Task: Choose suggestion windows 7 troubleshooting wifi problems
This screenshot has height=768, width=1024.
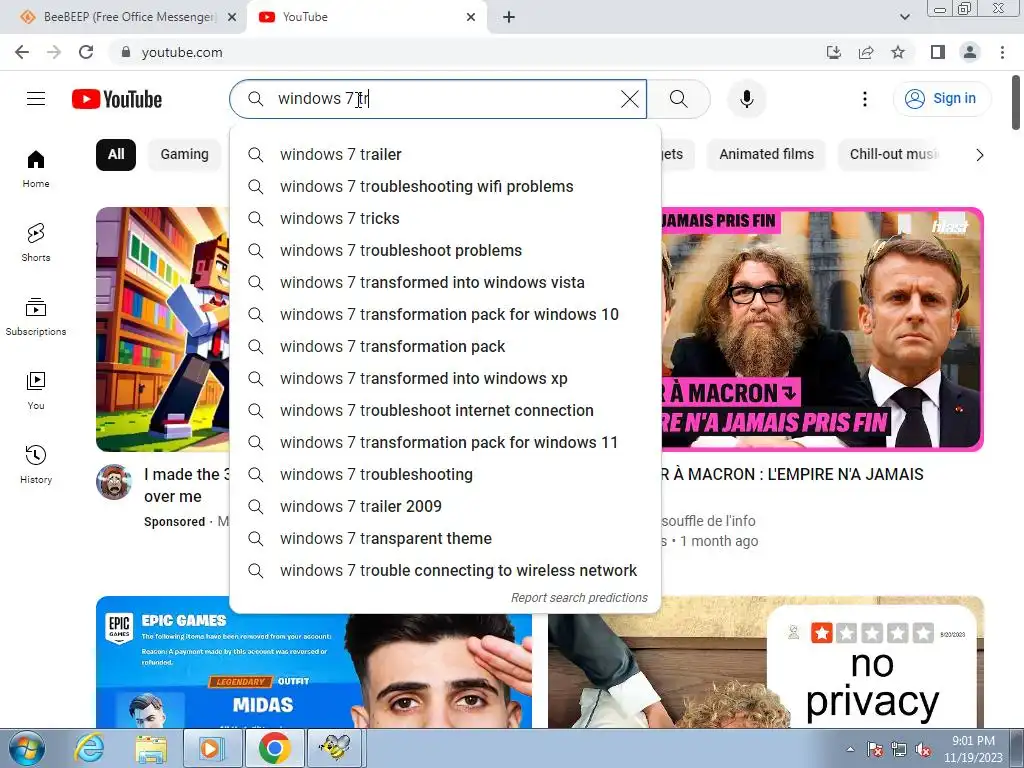Action: coord(445,187)
